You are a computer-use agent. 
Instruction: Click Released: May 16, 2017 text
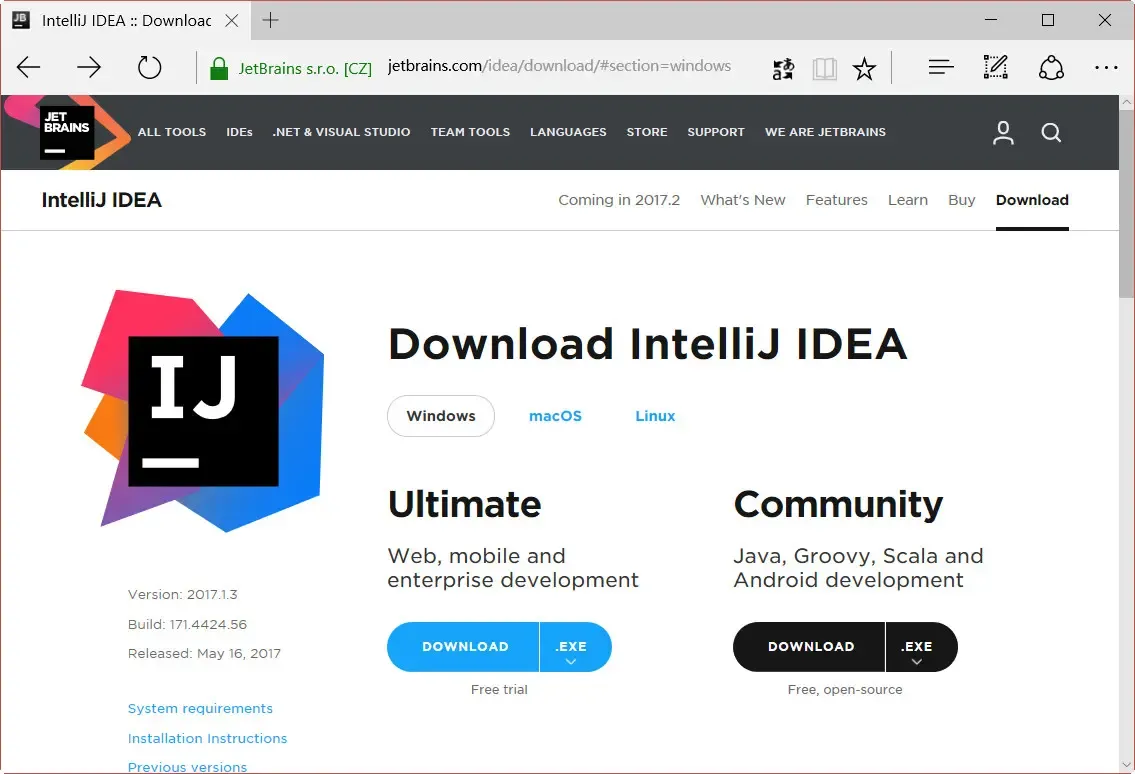pos(204,653)
